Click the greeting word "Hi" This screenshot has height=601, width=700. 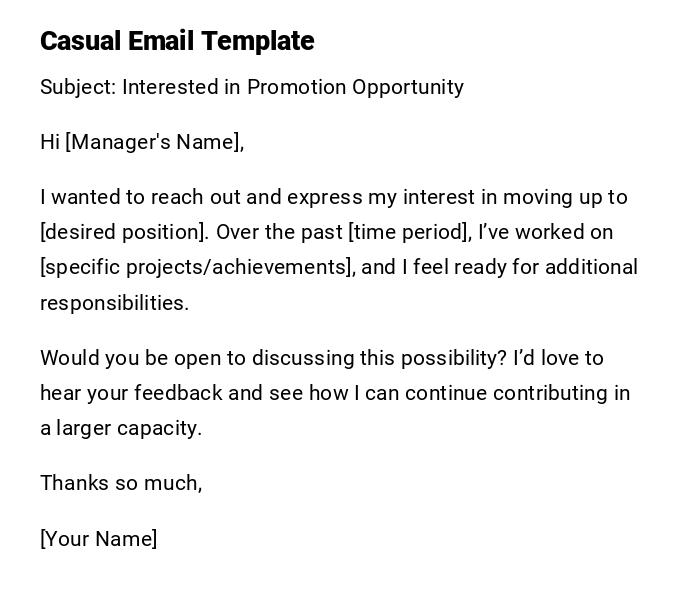[x=50, y=142]
